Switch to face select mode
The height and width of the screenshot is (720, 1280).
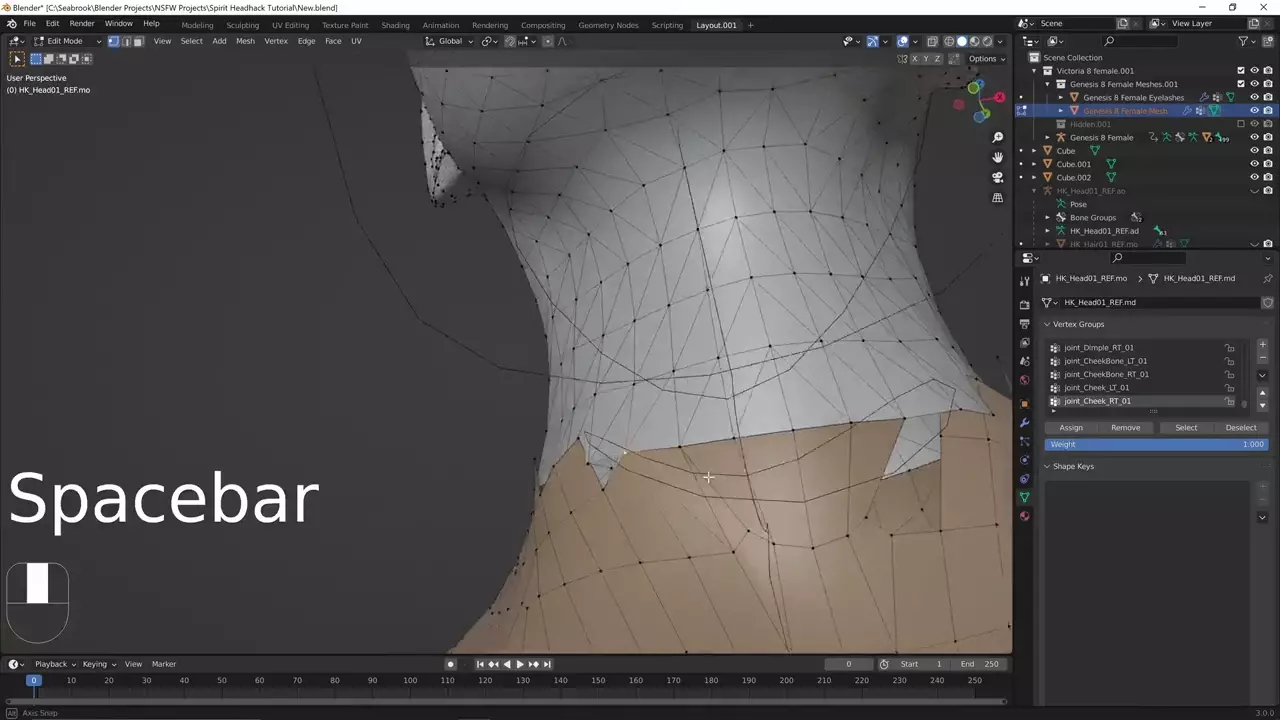[x=138, y=41]
